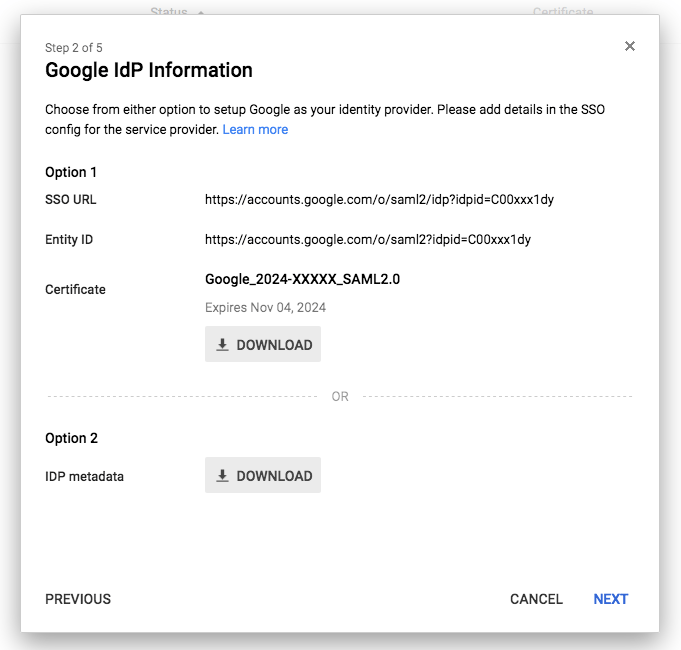The height and width of the screenshot is (650, 681).
Task: Click the sort arrow next to Status
Action: point(201,12)
